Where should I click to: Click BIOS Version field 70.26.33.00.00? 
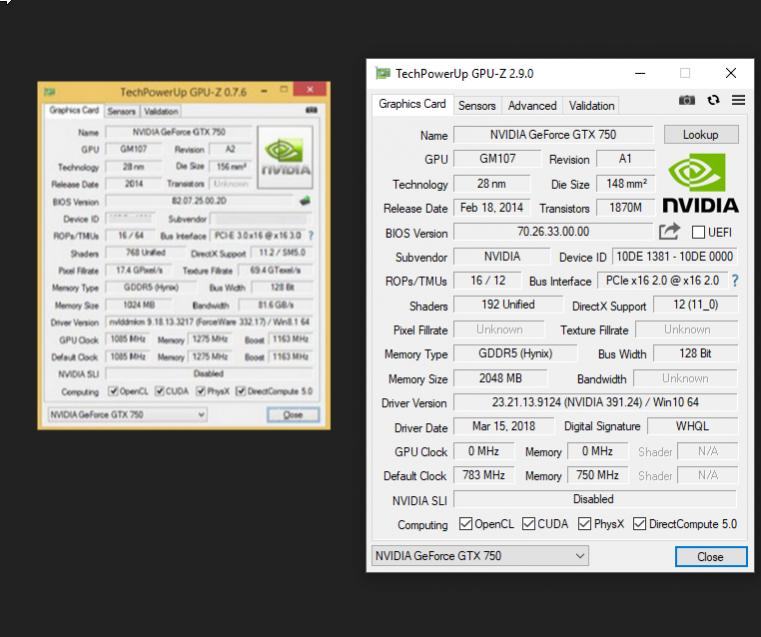(553, 231)
